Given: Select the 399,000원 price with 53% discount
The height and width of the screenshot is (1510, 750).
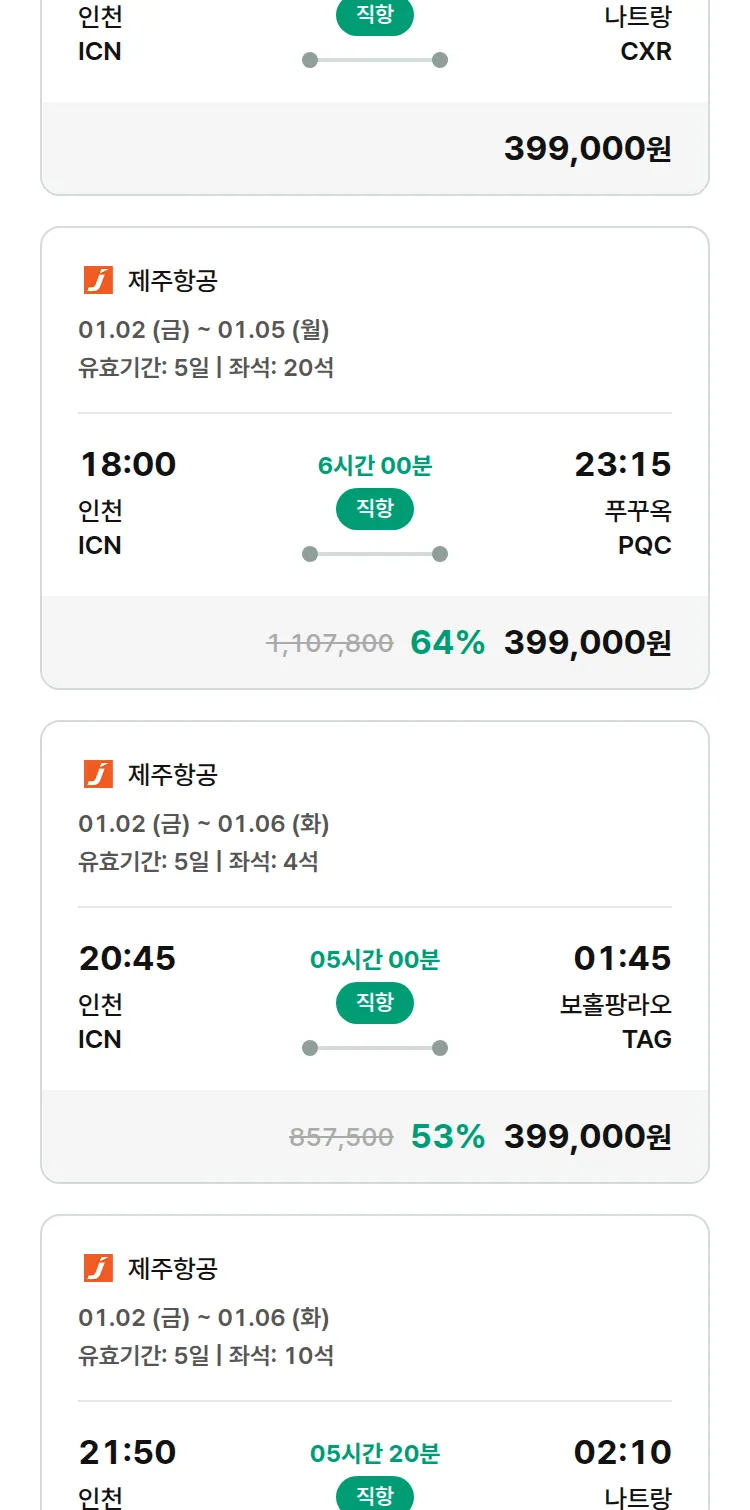Looking at the screenshot, I should click(x=587, y=1137).
